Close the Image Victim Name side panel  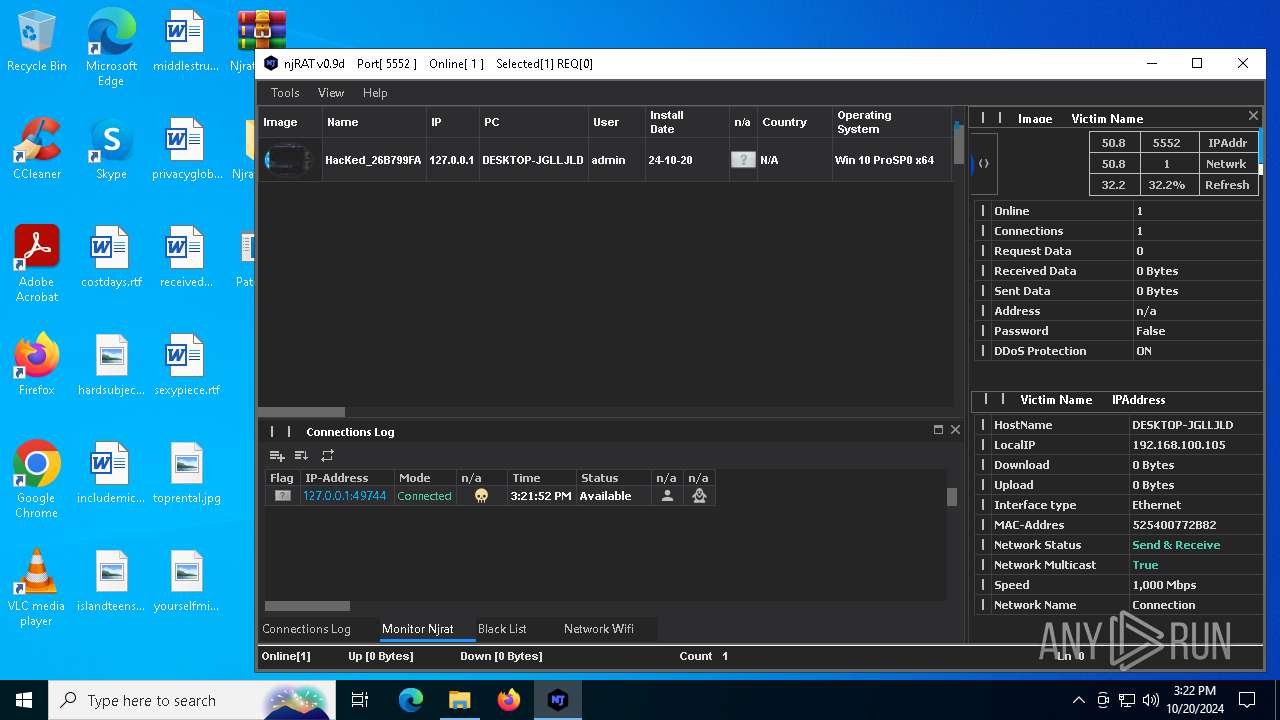pyautogui.click(x=1253, y=116)
